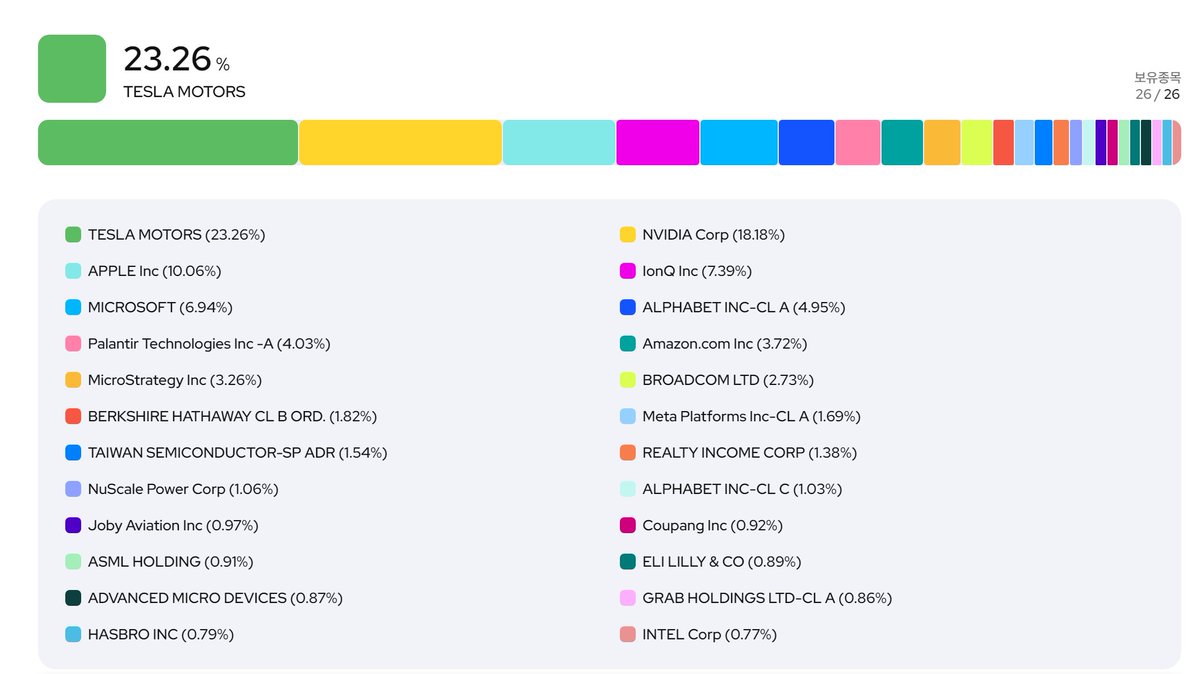The image size is (1200, 674).
Task: Click the ALPHABET INC-CL A (4.95%) label
Action: [744, 308]
